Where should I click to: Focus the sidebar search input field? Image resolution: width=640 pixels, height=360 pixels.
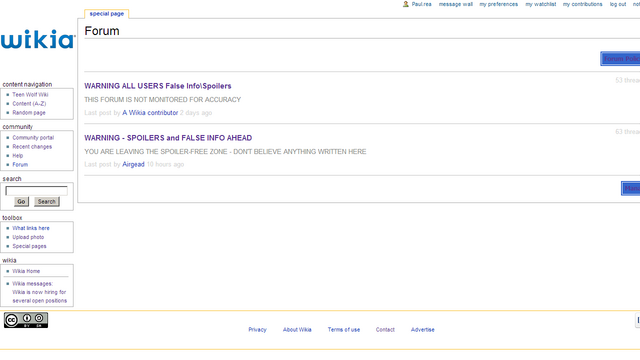point(36,191)
